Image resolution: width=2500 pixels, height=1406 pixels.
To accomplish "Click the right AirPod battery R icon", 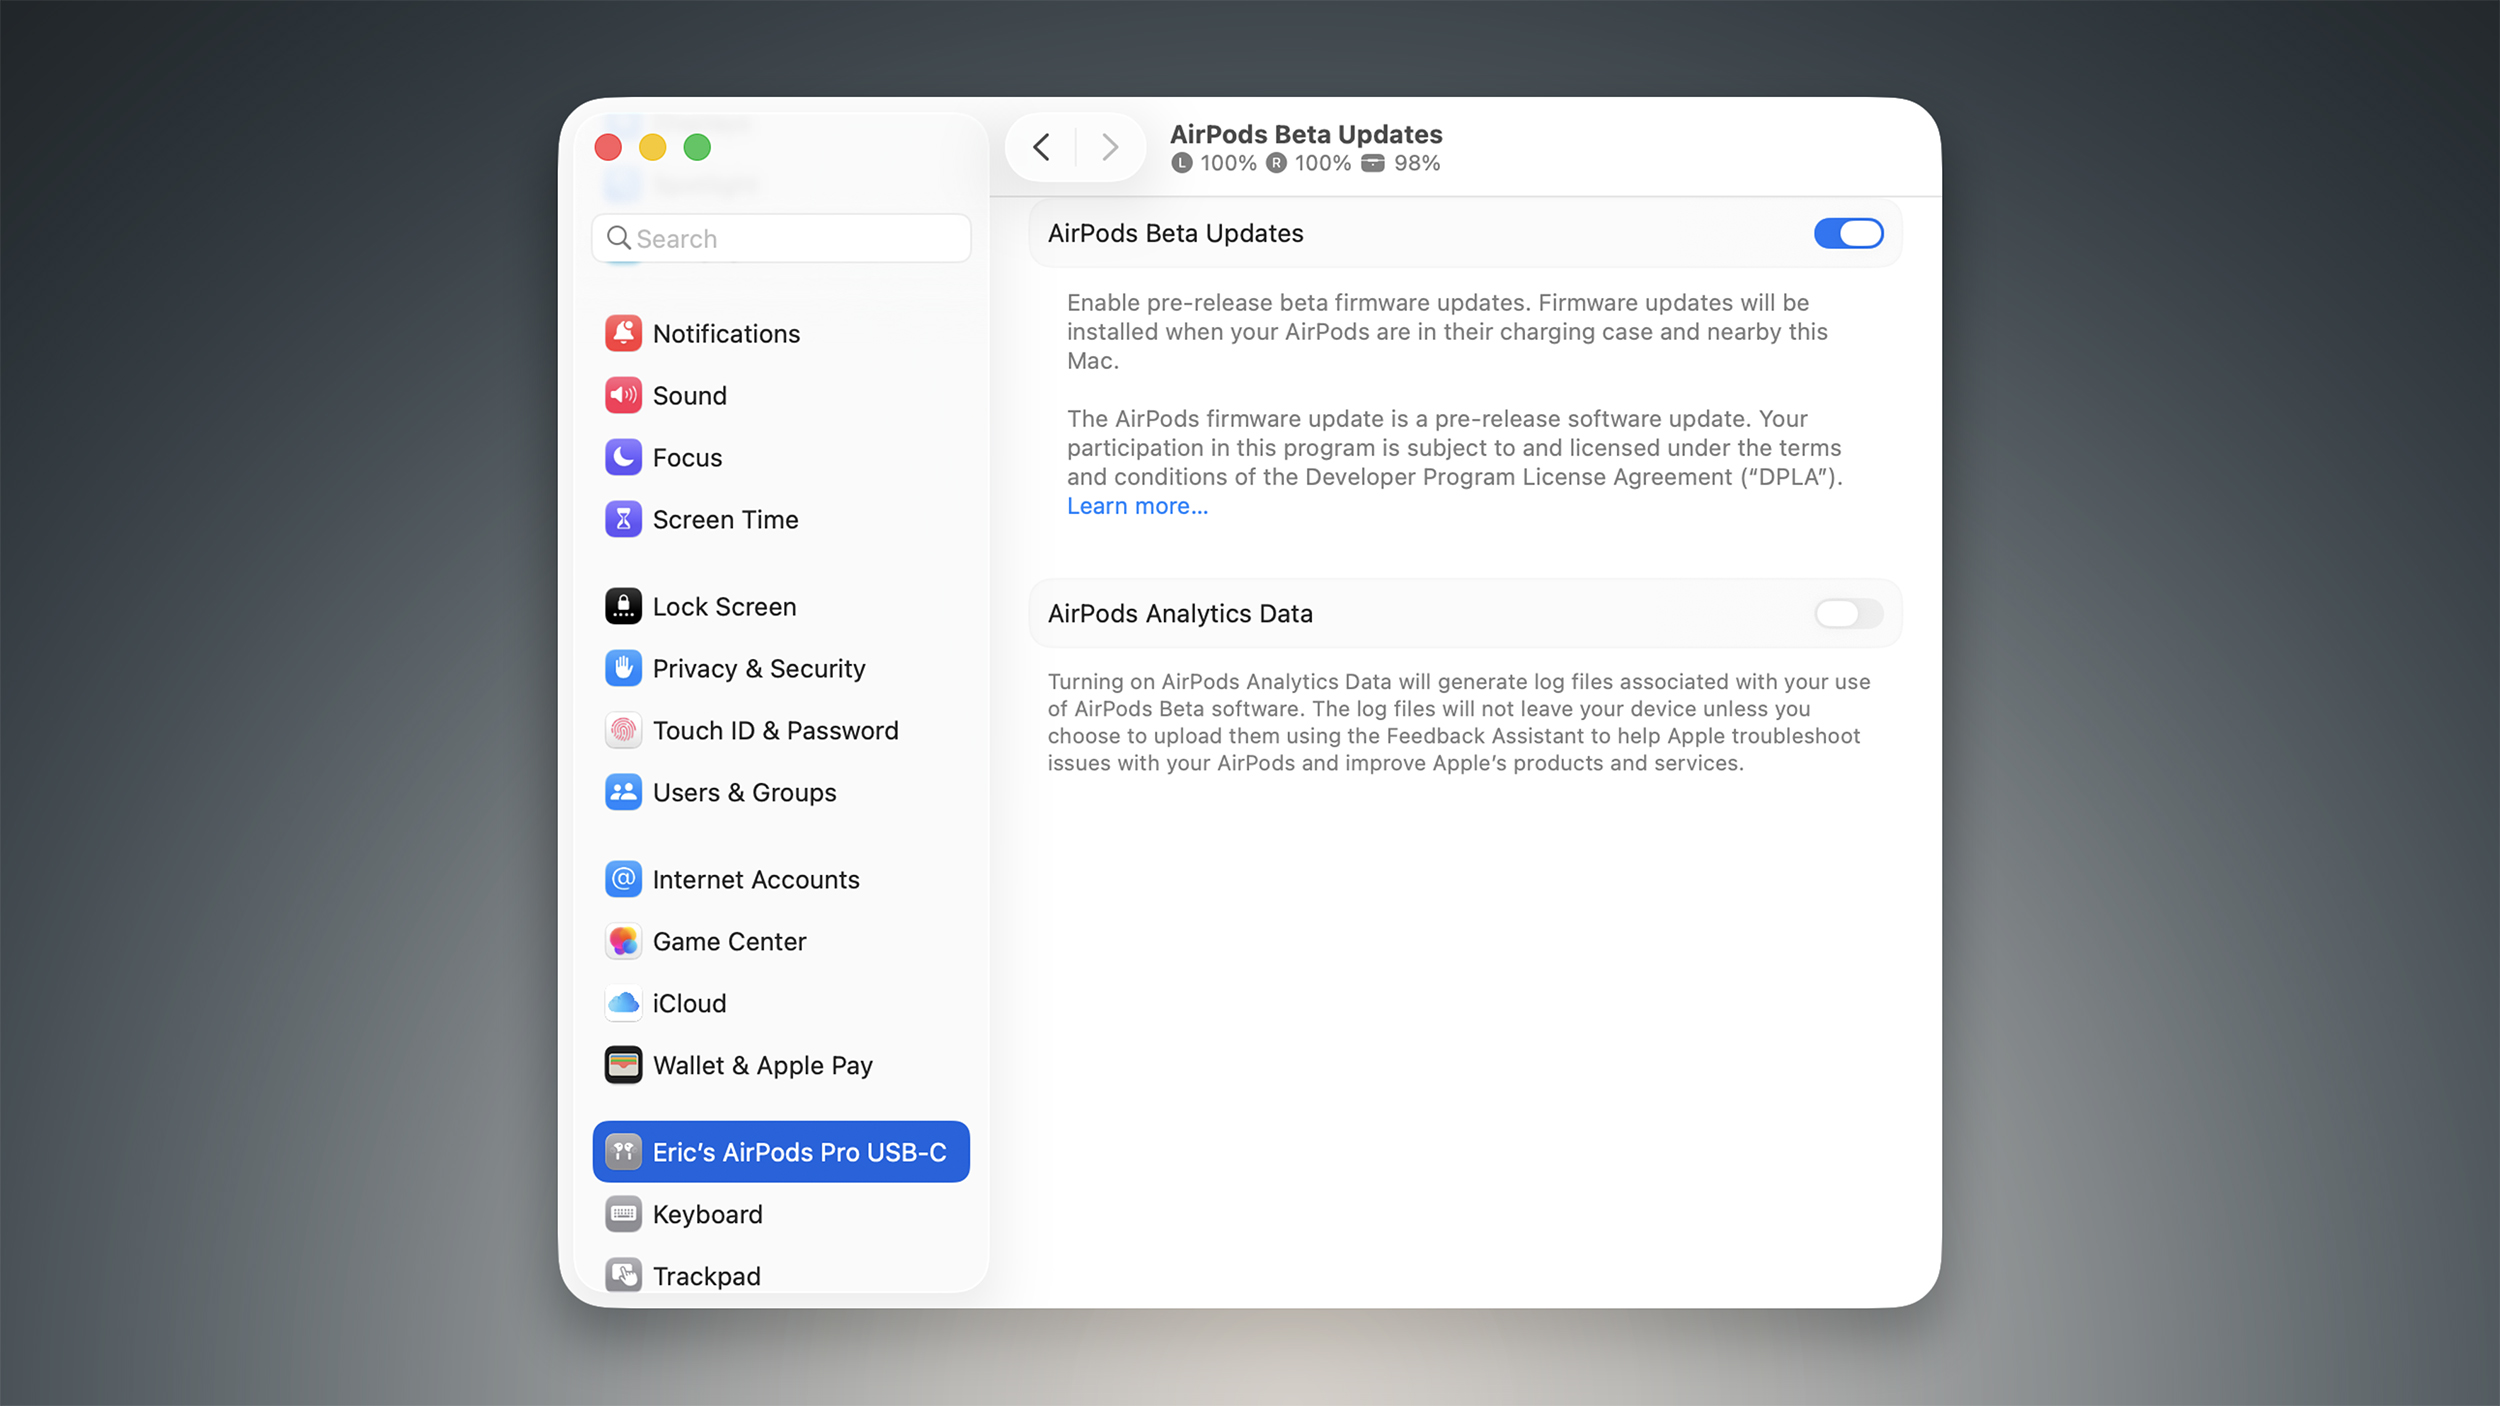I will coord(1276,163).
